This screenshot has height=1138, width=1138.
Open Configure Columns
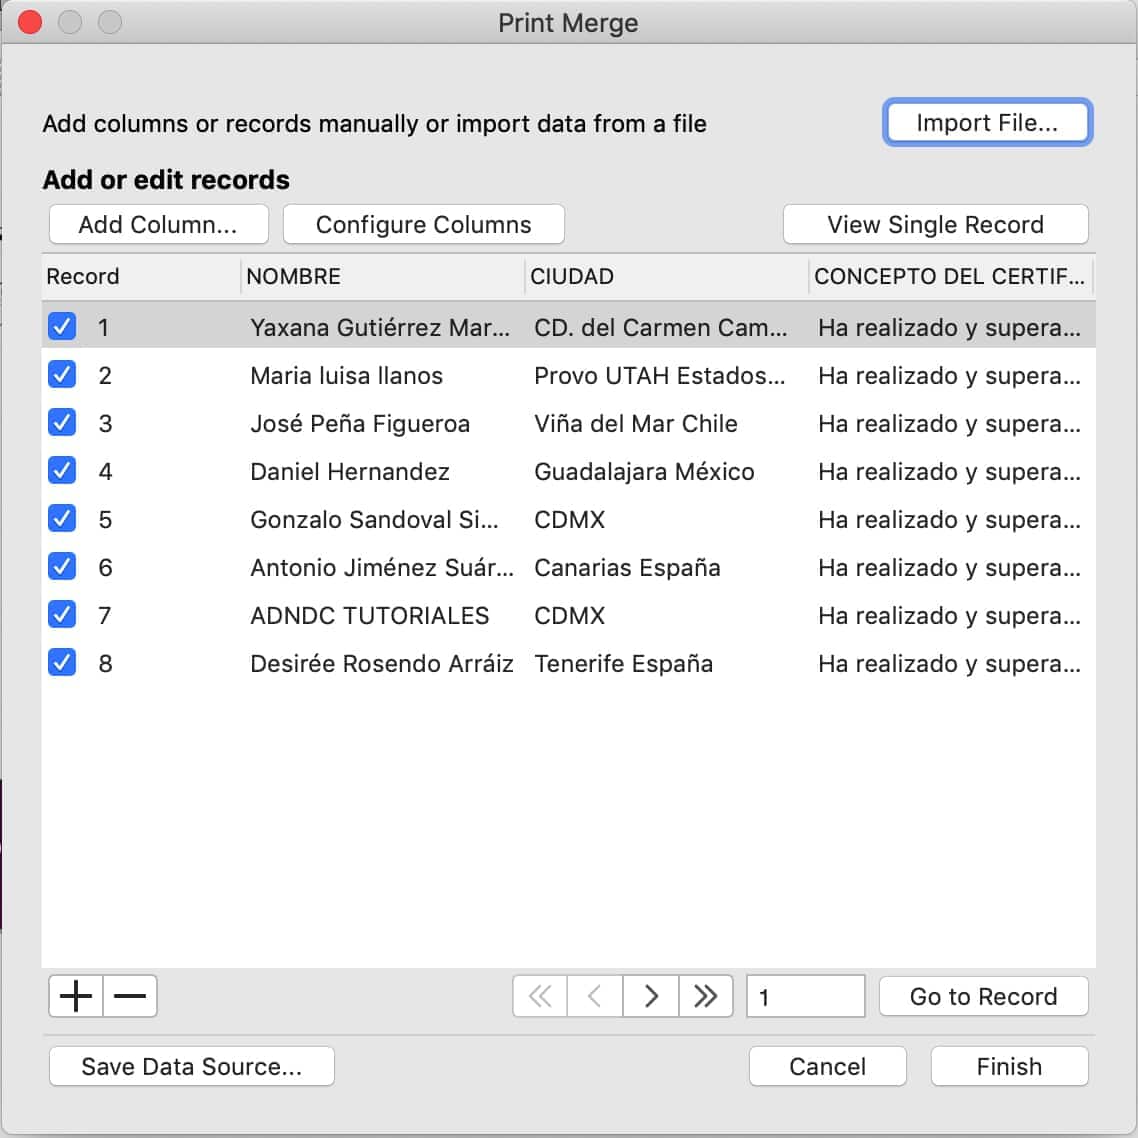(x=424, y=224)
